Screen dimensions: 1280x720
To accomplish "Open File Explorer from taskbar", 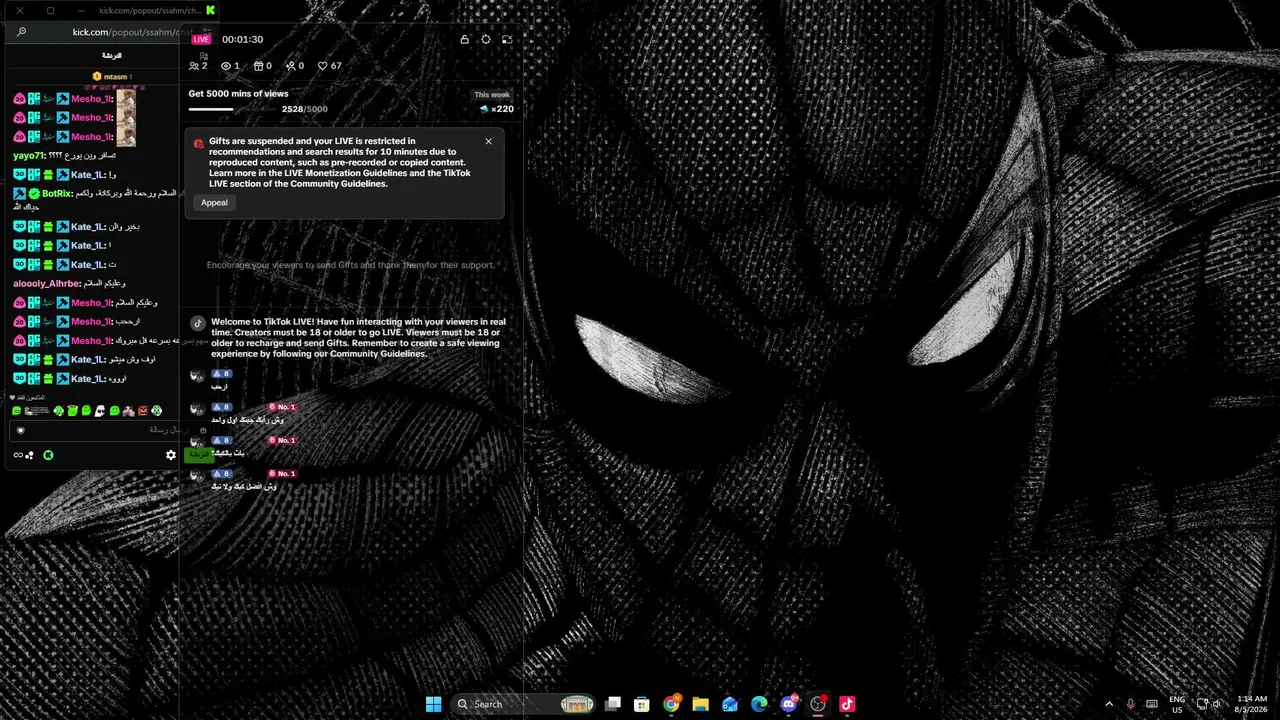I will pos(700,704).
